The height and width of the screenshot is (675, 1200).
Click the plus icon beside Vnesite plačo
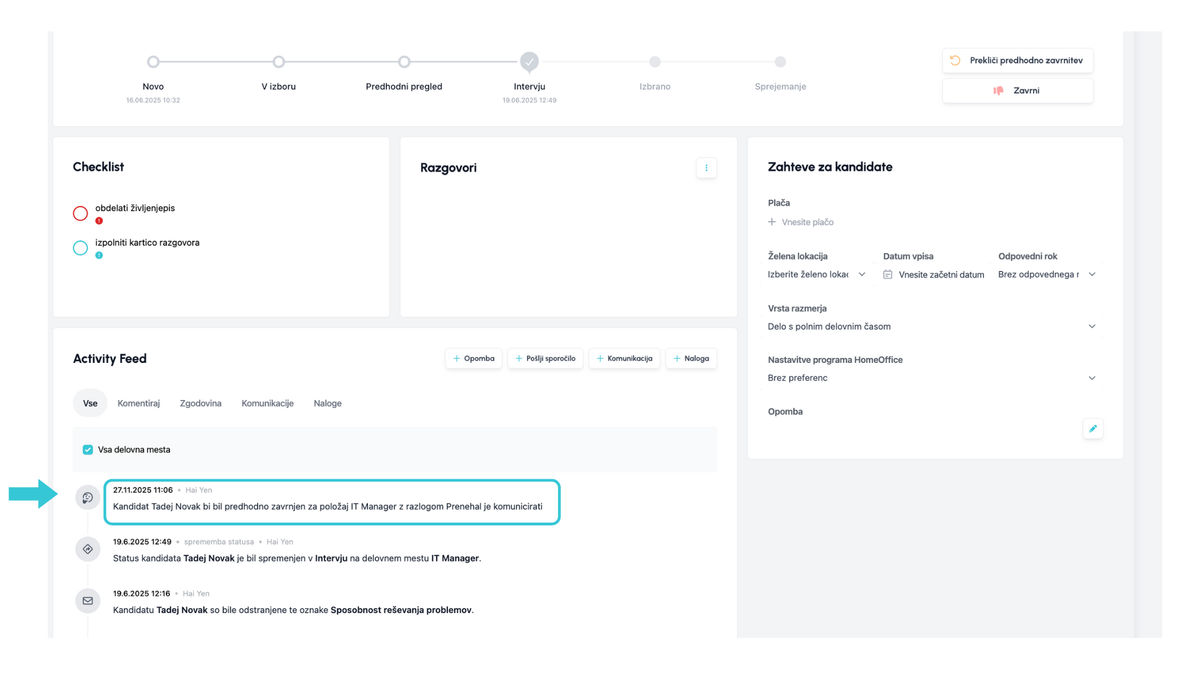pyautogui.click(x=772, y=222)
